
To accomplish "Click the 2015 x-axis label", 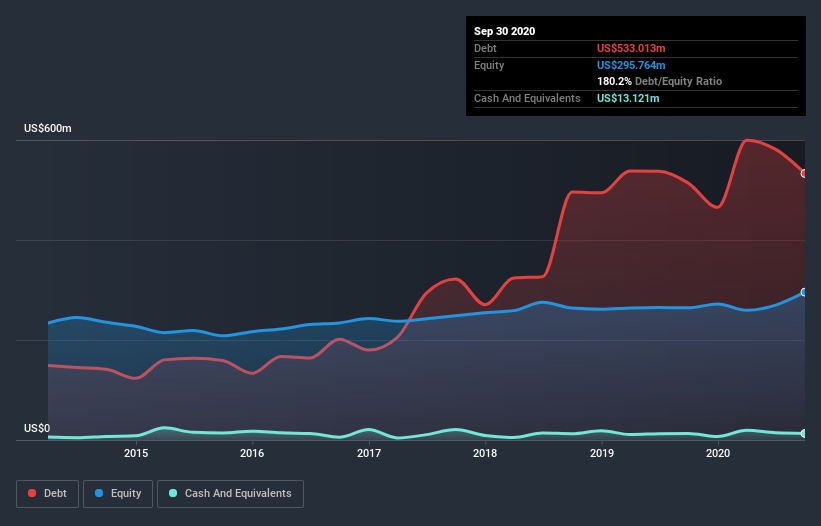I will [x=136, y=453].
